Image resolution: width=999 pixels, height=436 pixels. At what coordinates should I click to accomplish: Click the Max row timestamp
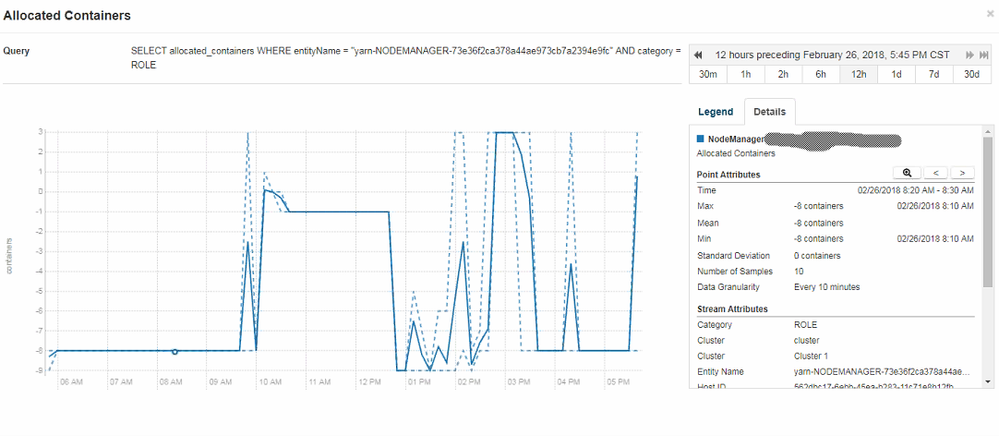point(935,207)
